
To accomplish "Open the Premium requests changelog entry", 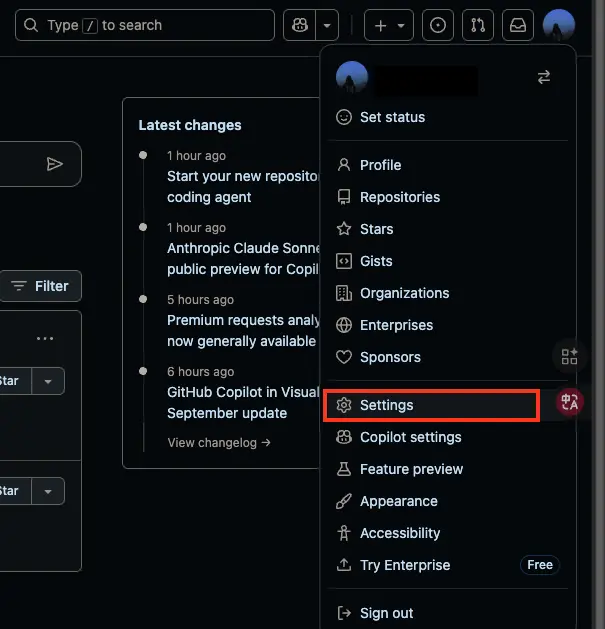I will (x=241, y=331).
